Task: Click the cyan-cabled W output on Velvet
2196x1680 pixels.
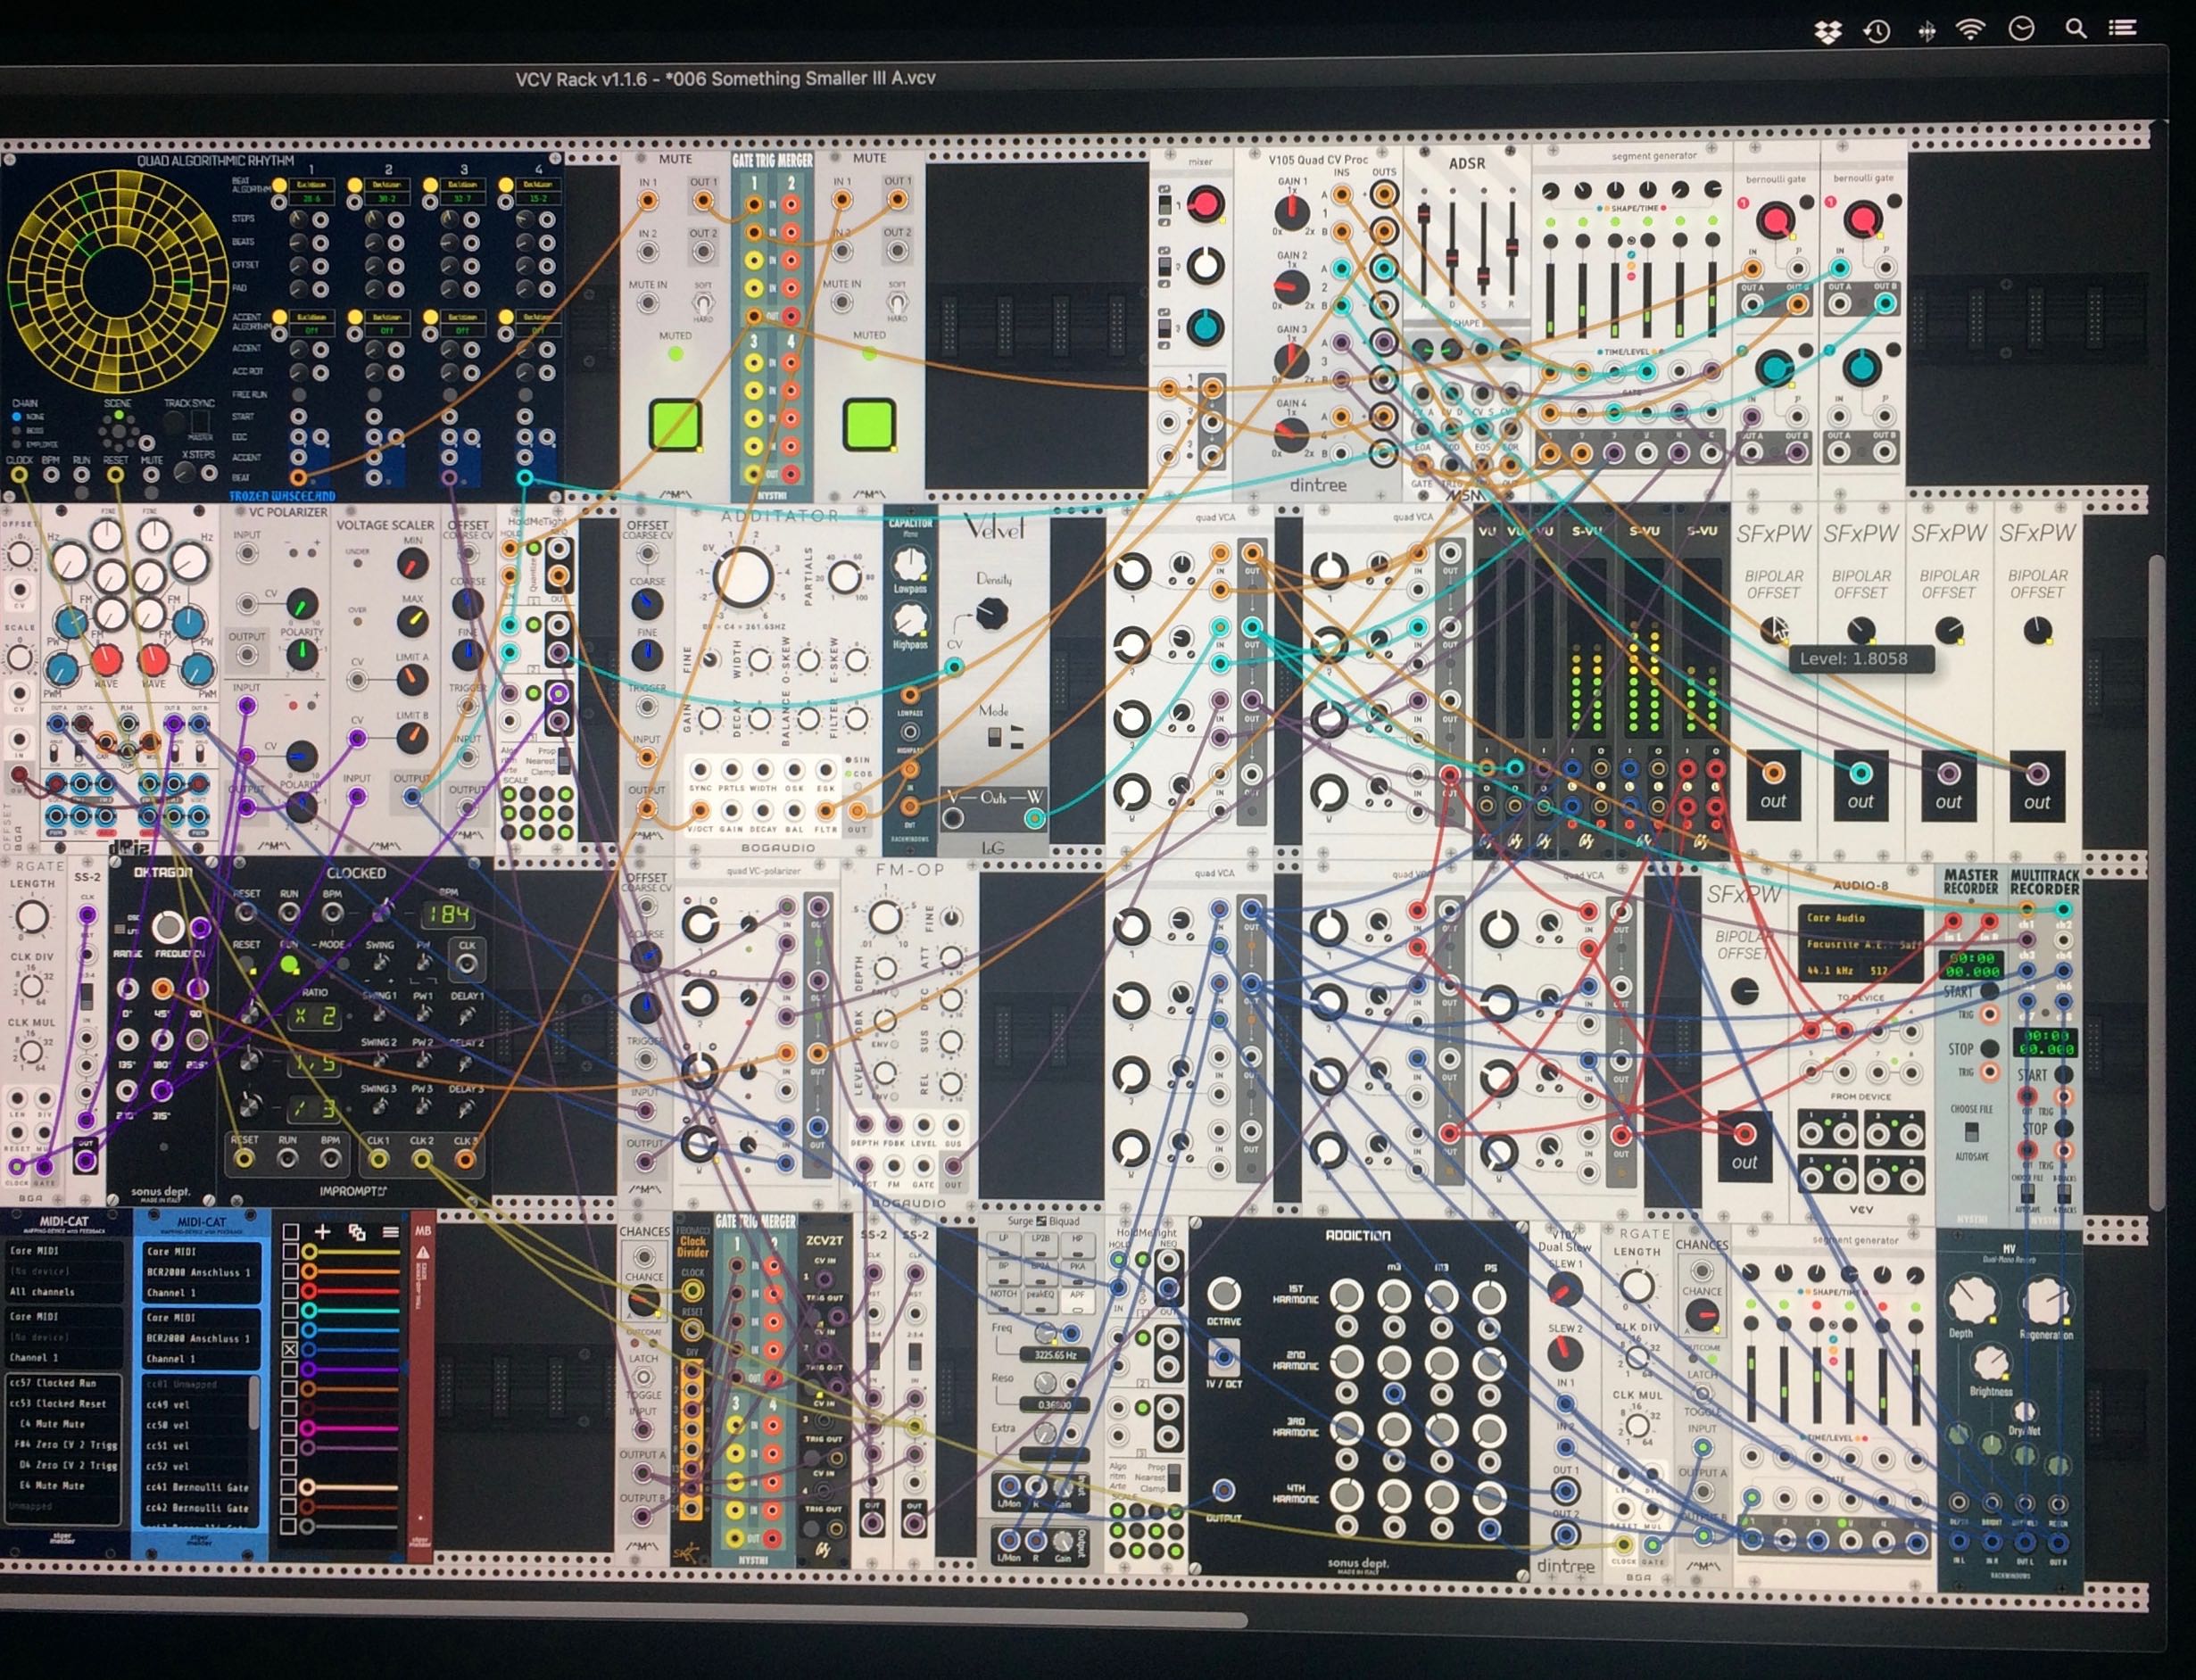Action: pyautogui.click(x=1034, y=819)
